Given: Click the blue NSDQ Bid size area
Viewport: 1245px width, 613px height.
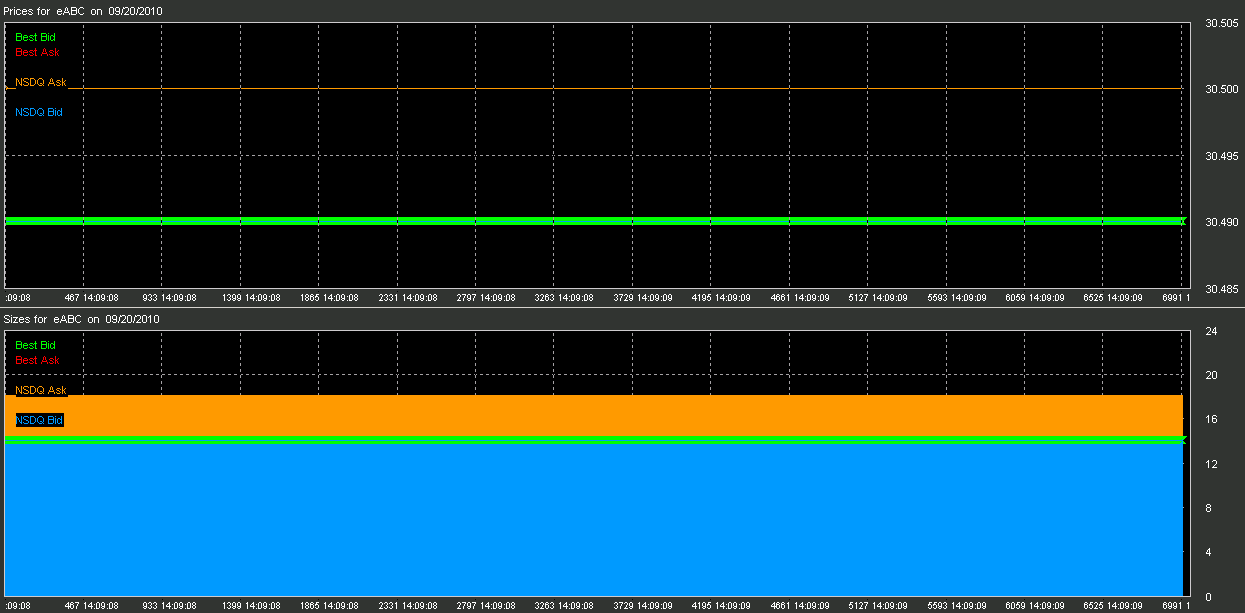Looking at the screenshot, I should tap(594, 520).
